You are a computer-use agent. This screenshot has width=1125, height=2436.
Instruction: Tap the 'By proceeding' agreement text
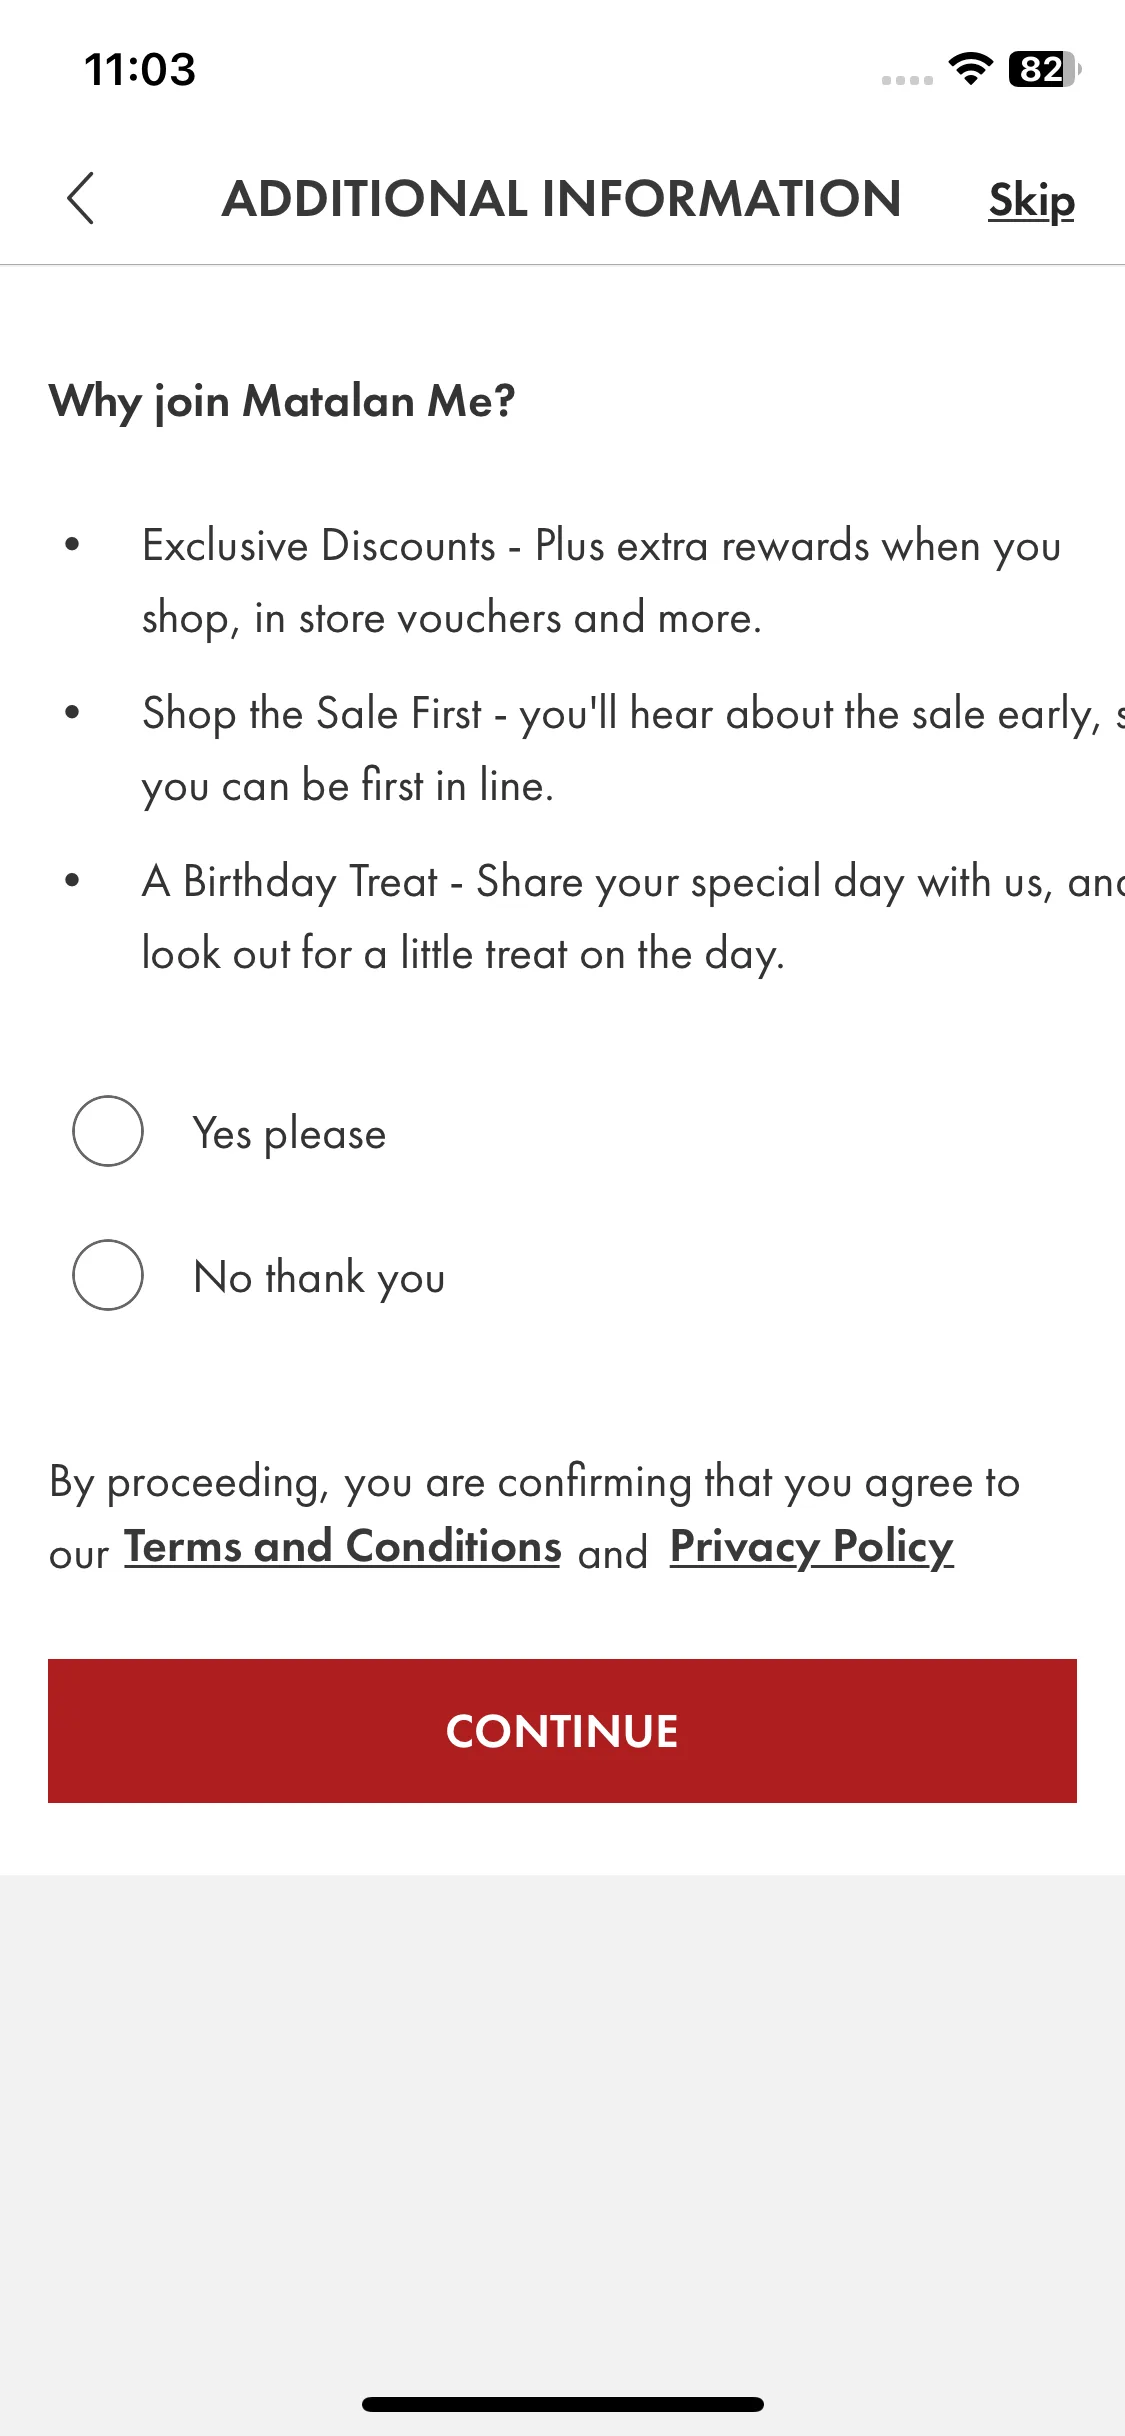tap(535, 1517)
